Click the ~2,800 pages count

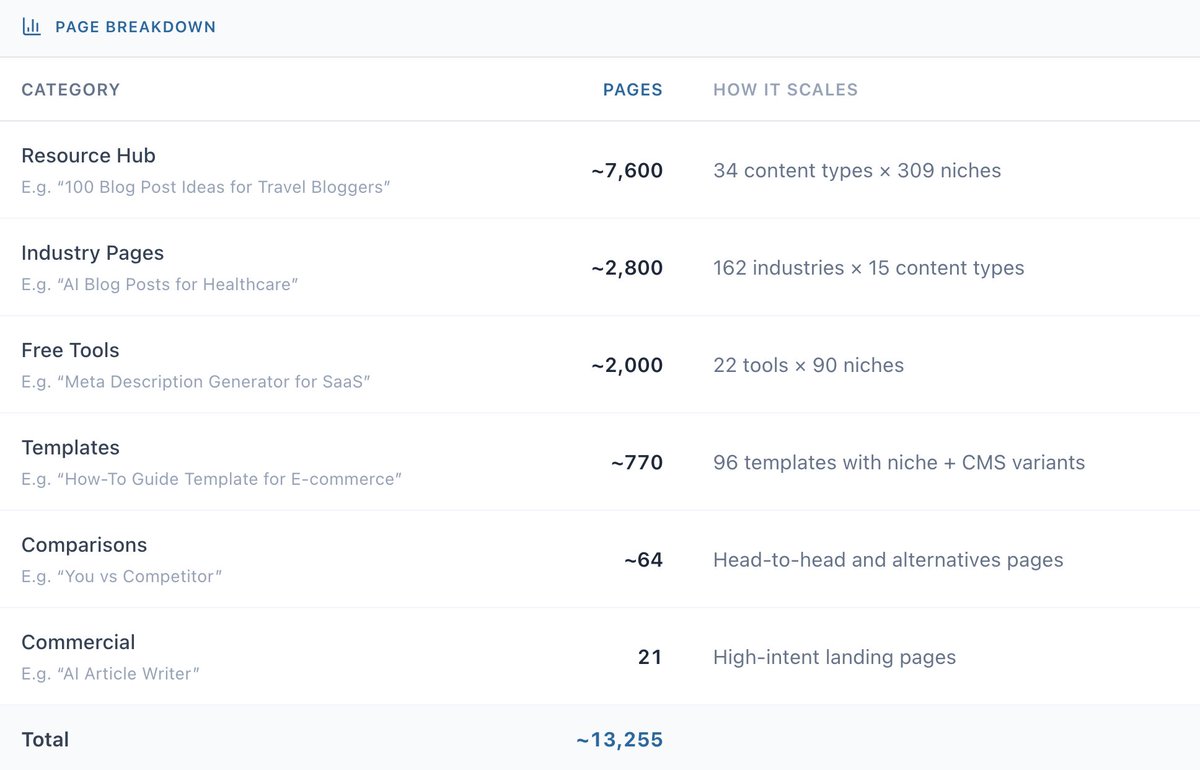pos(627,268)
